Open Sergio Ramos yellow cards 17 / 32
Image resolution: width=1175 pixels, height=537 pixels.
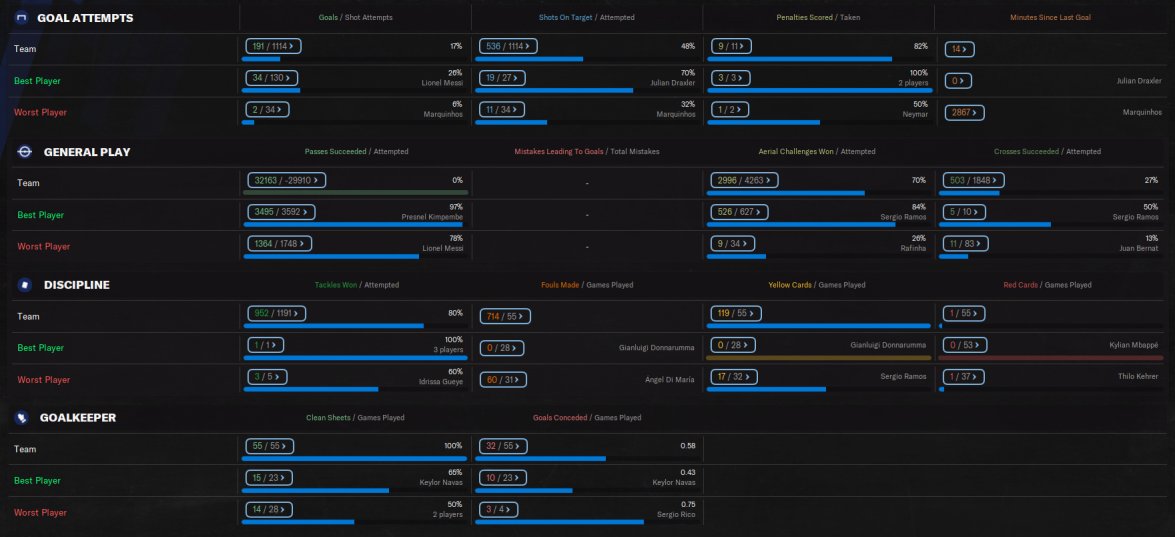pos(734,377)
